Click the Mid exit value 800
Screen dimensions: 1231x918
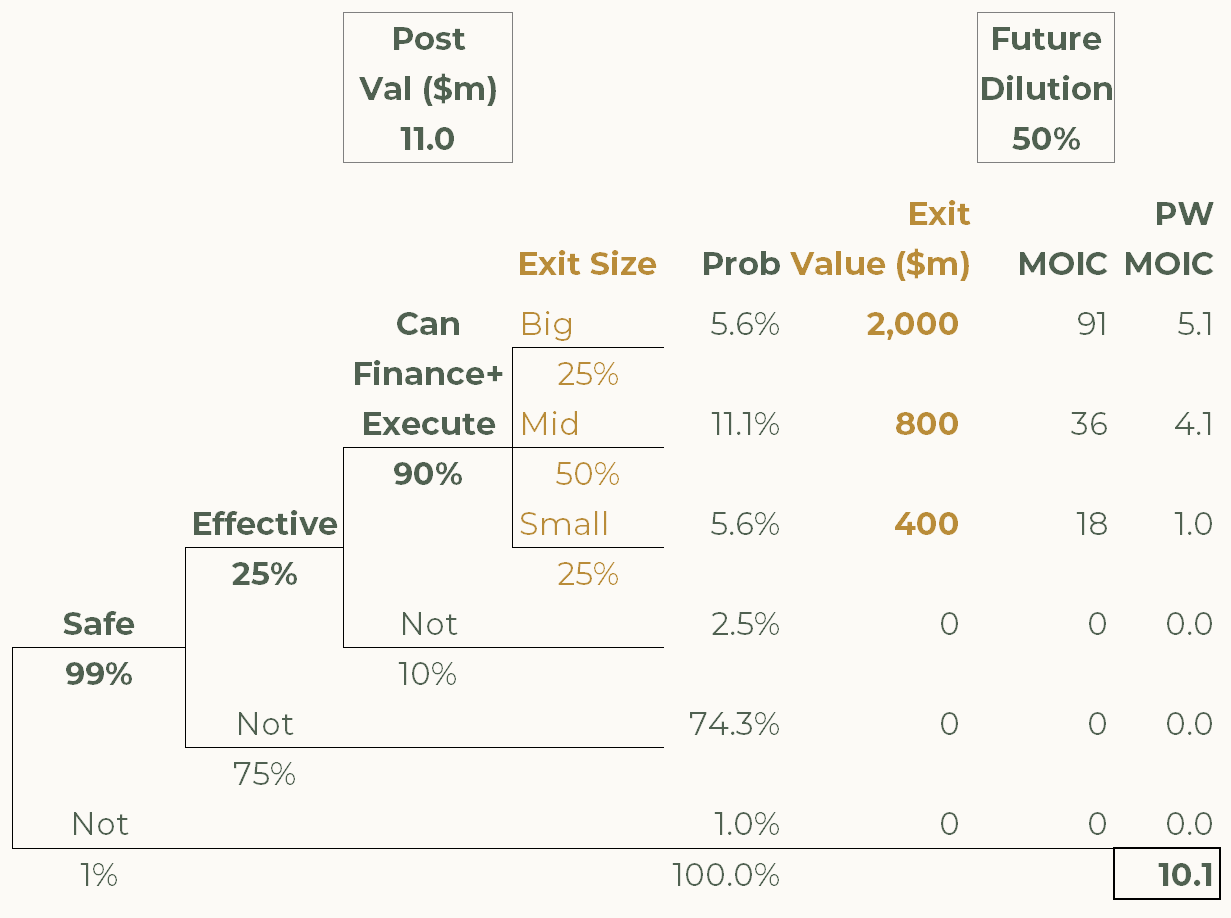coord(926,424)
